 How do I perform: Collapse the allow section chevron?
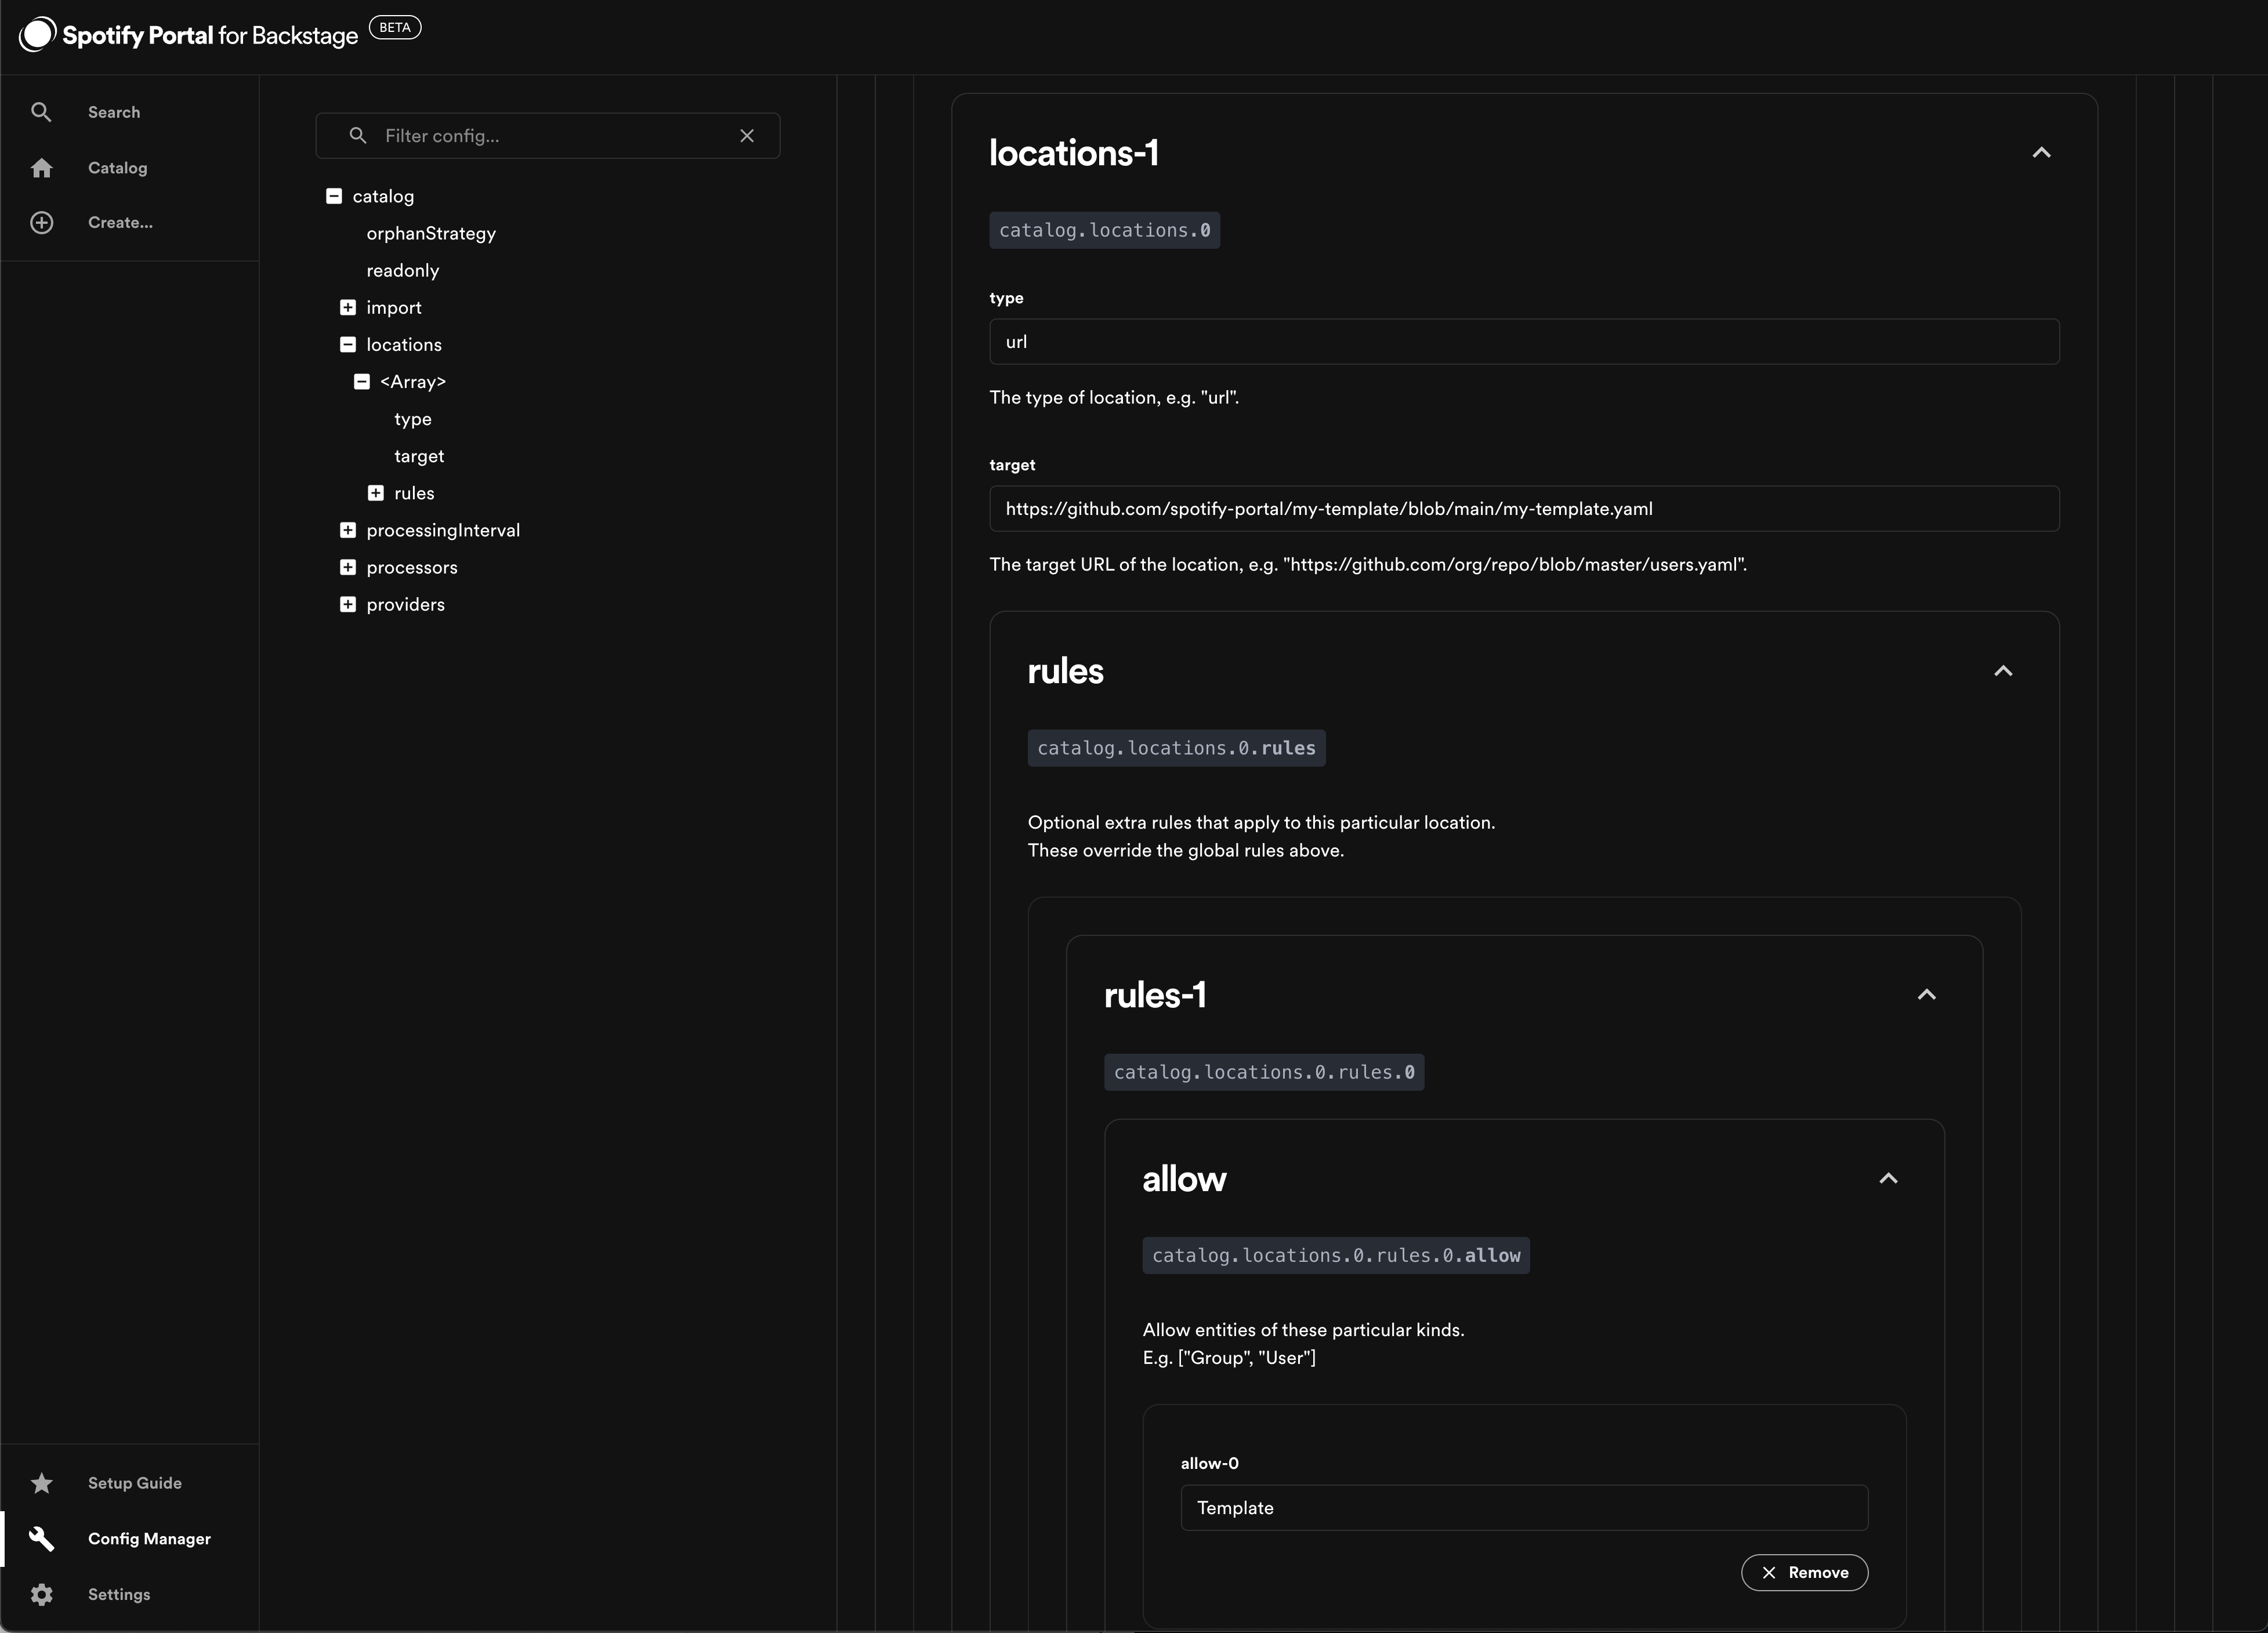click(x=1888, y=1179)
